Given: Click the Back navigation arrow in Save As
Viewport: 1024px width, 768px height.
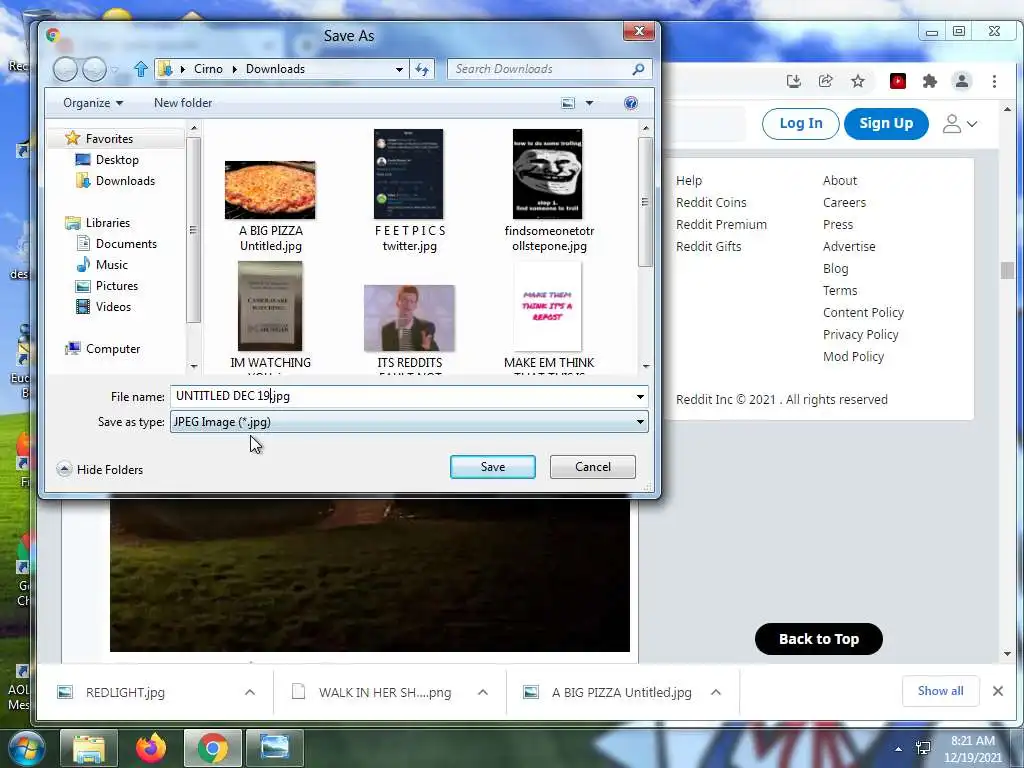Looking at the screenshot, I should (65, 69).
